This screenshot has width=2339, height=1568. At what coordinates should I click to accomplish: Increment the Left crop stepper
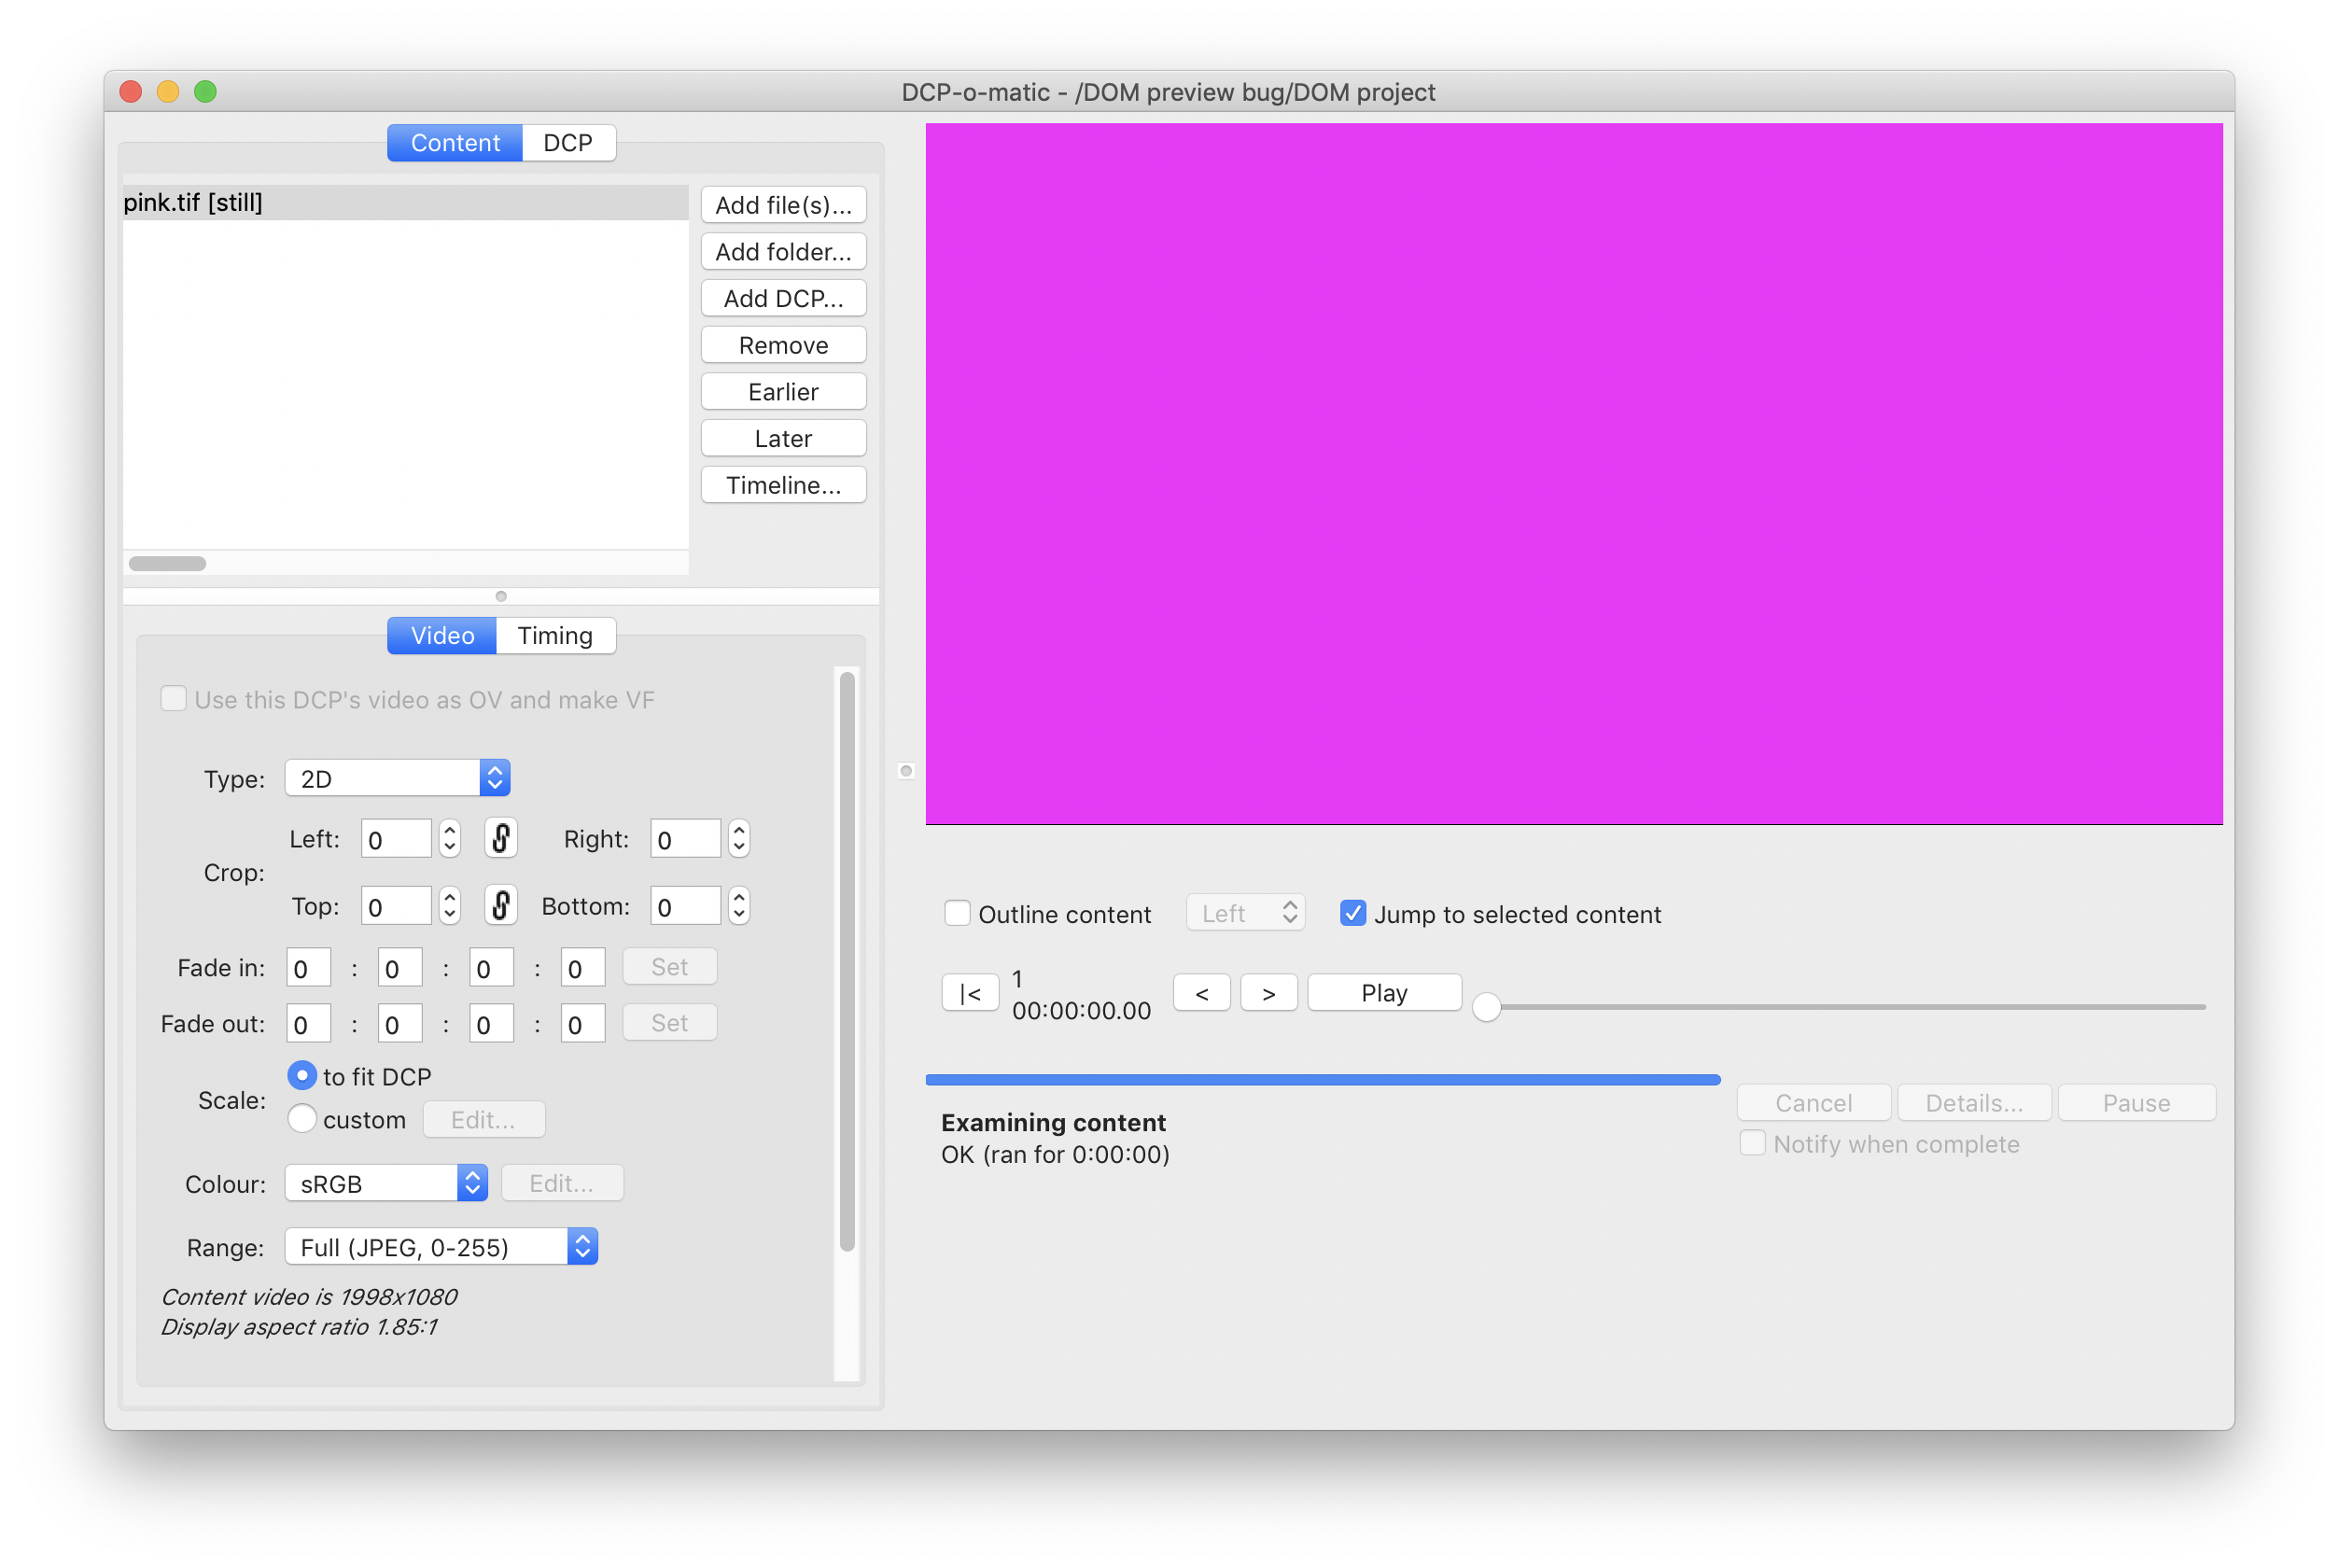coord(450,830)
